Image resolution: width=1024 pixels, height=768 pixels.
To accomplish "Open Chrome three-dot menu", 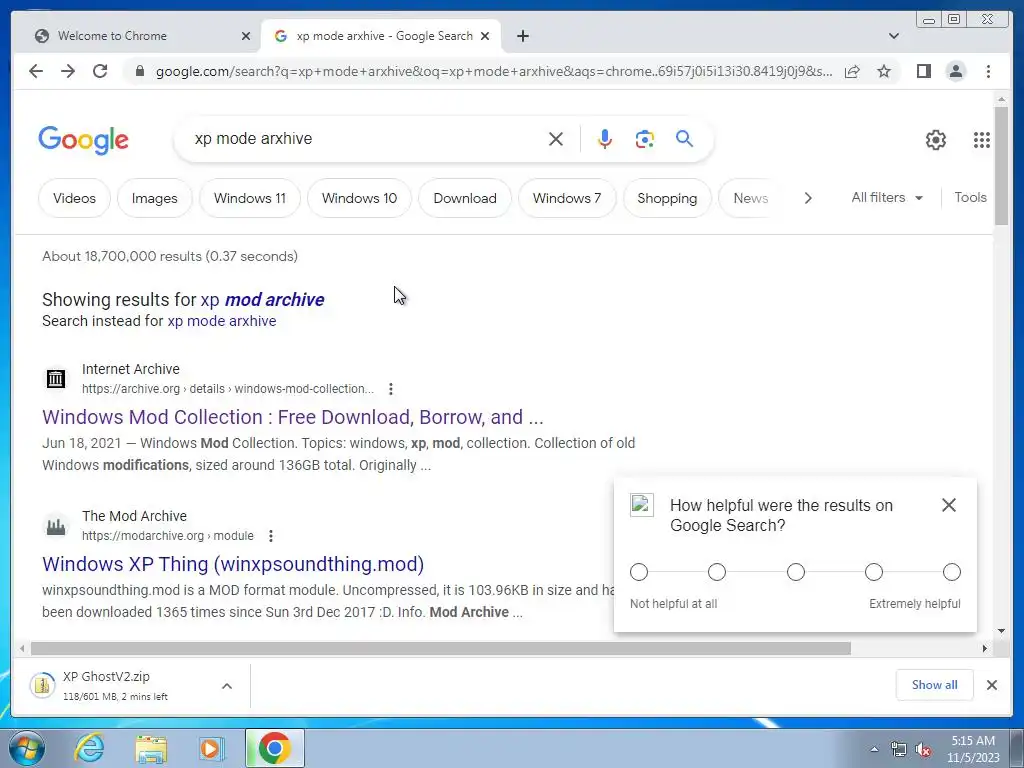I will [x=988, y=71].
